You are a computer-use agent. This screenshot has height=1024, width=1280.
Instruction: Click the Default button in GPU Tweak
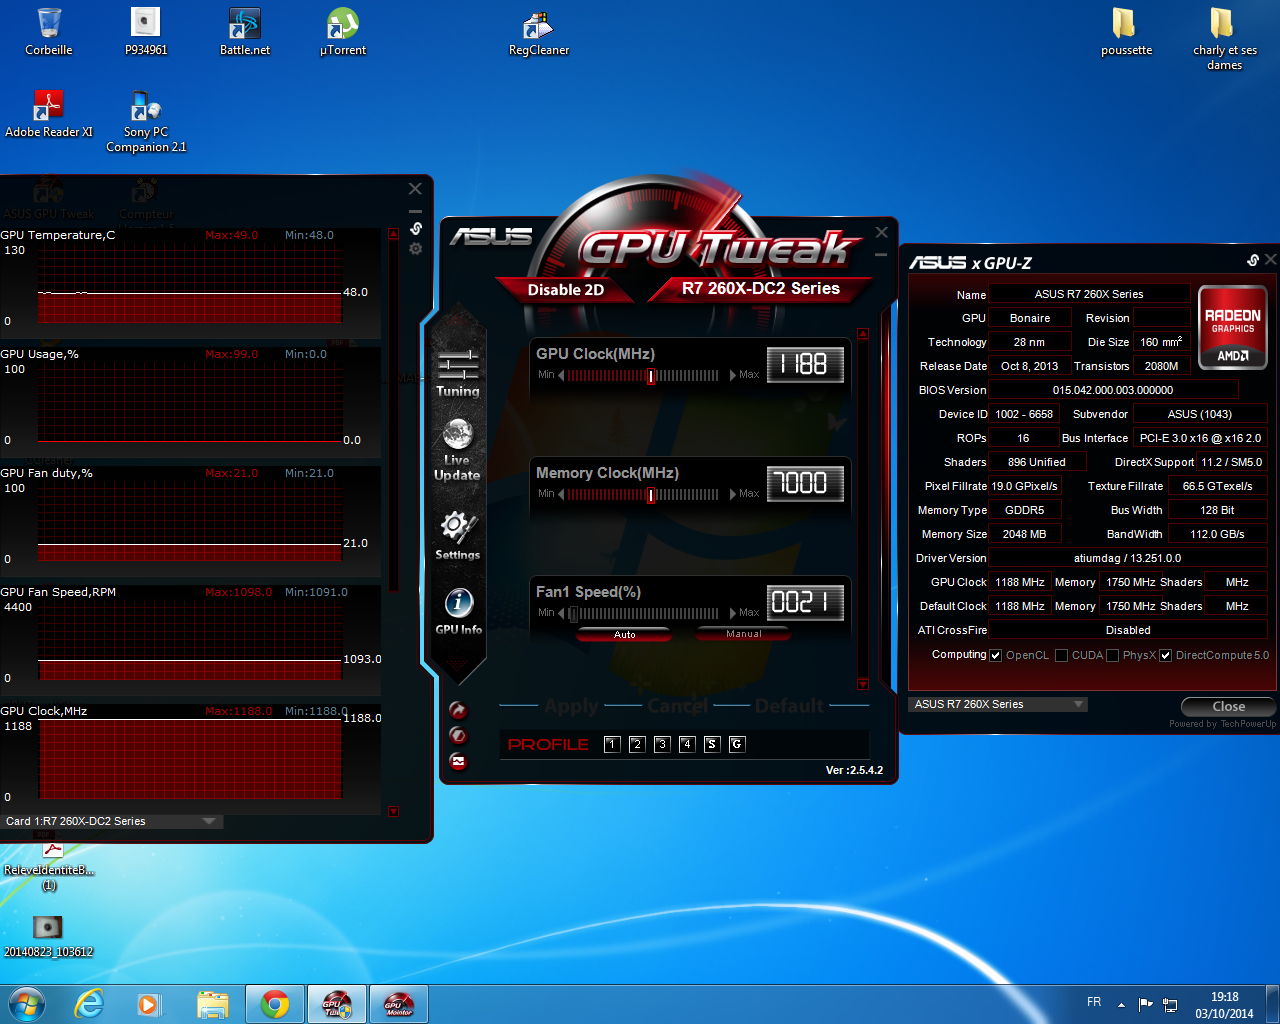790,706
